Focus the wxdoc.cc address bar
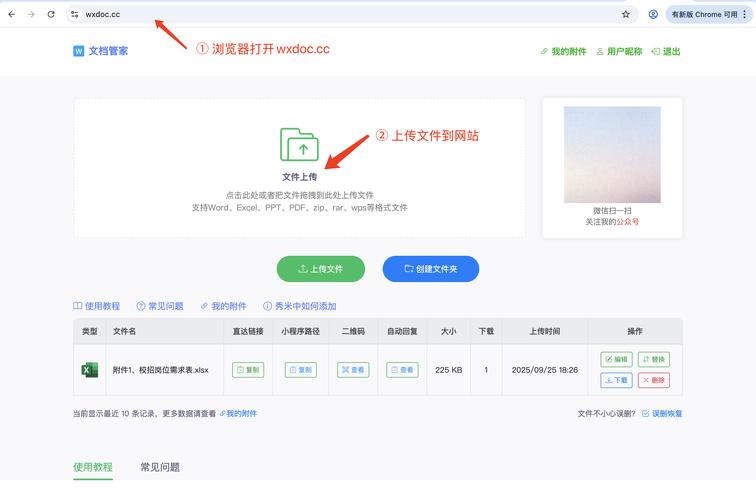The width and height of the screenshot is (756, 500). click(352, 14)
